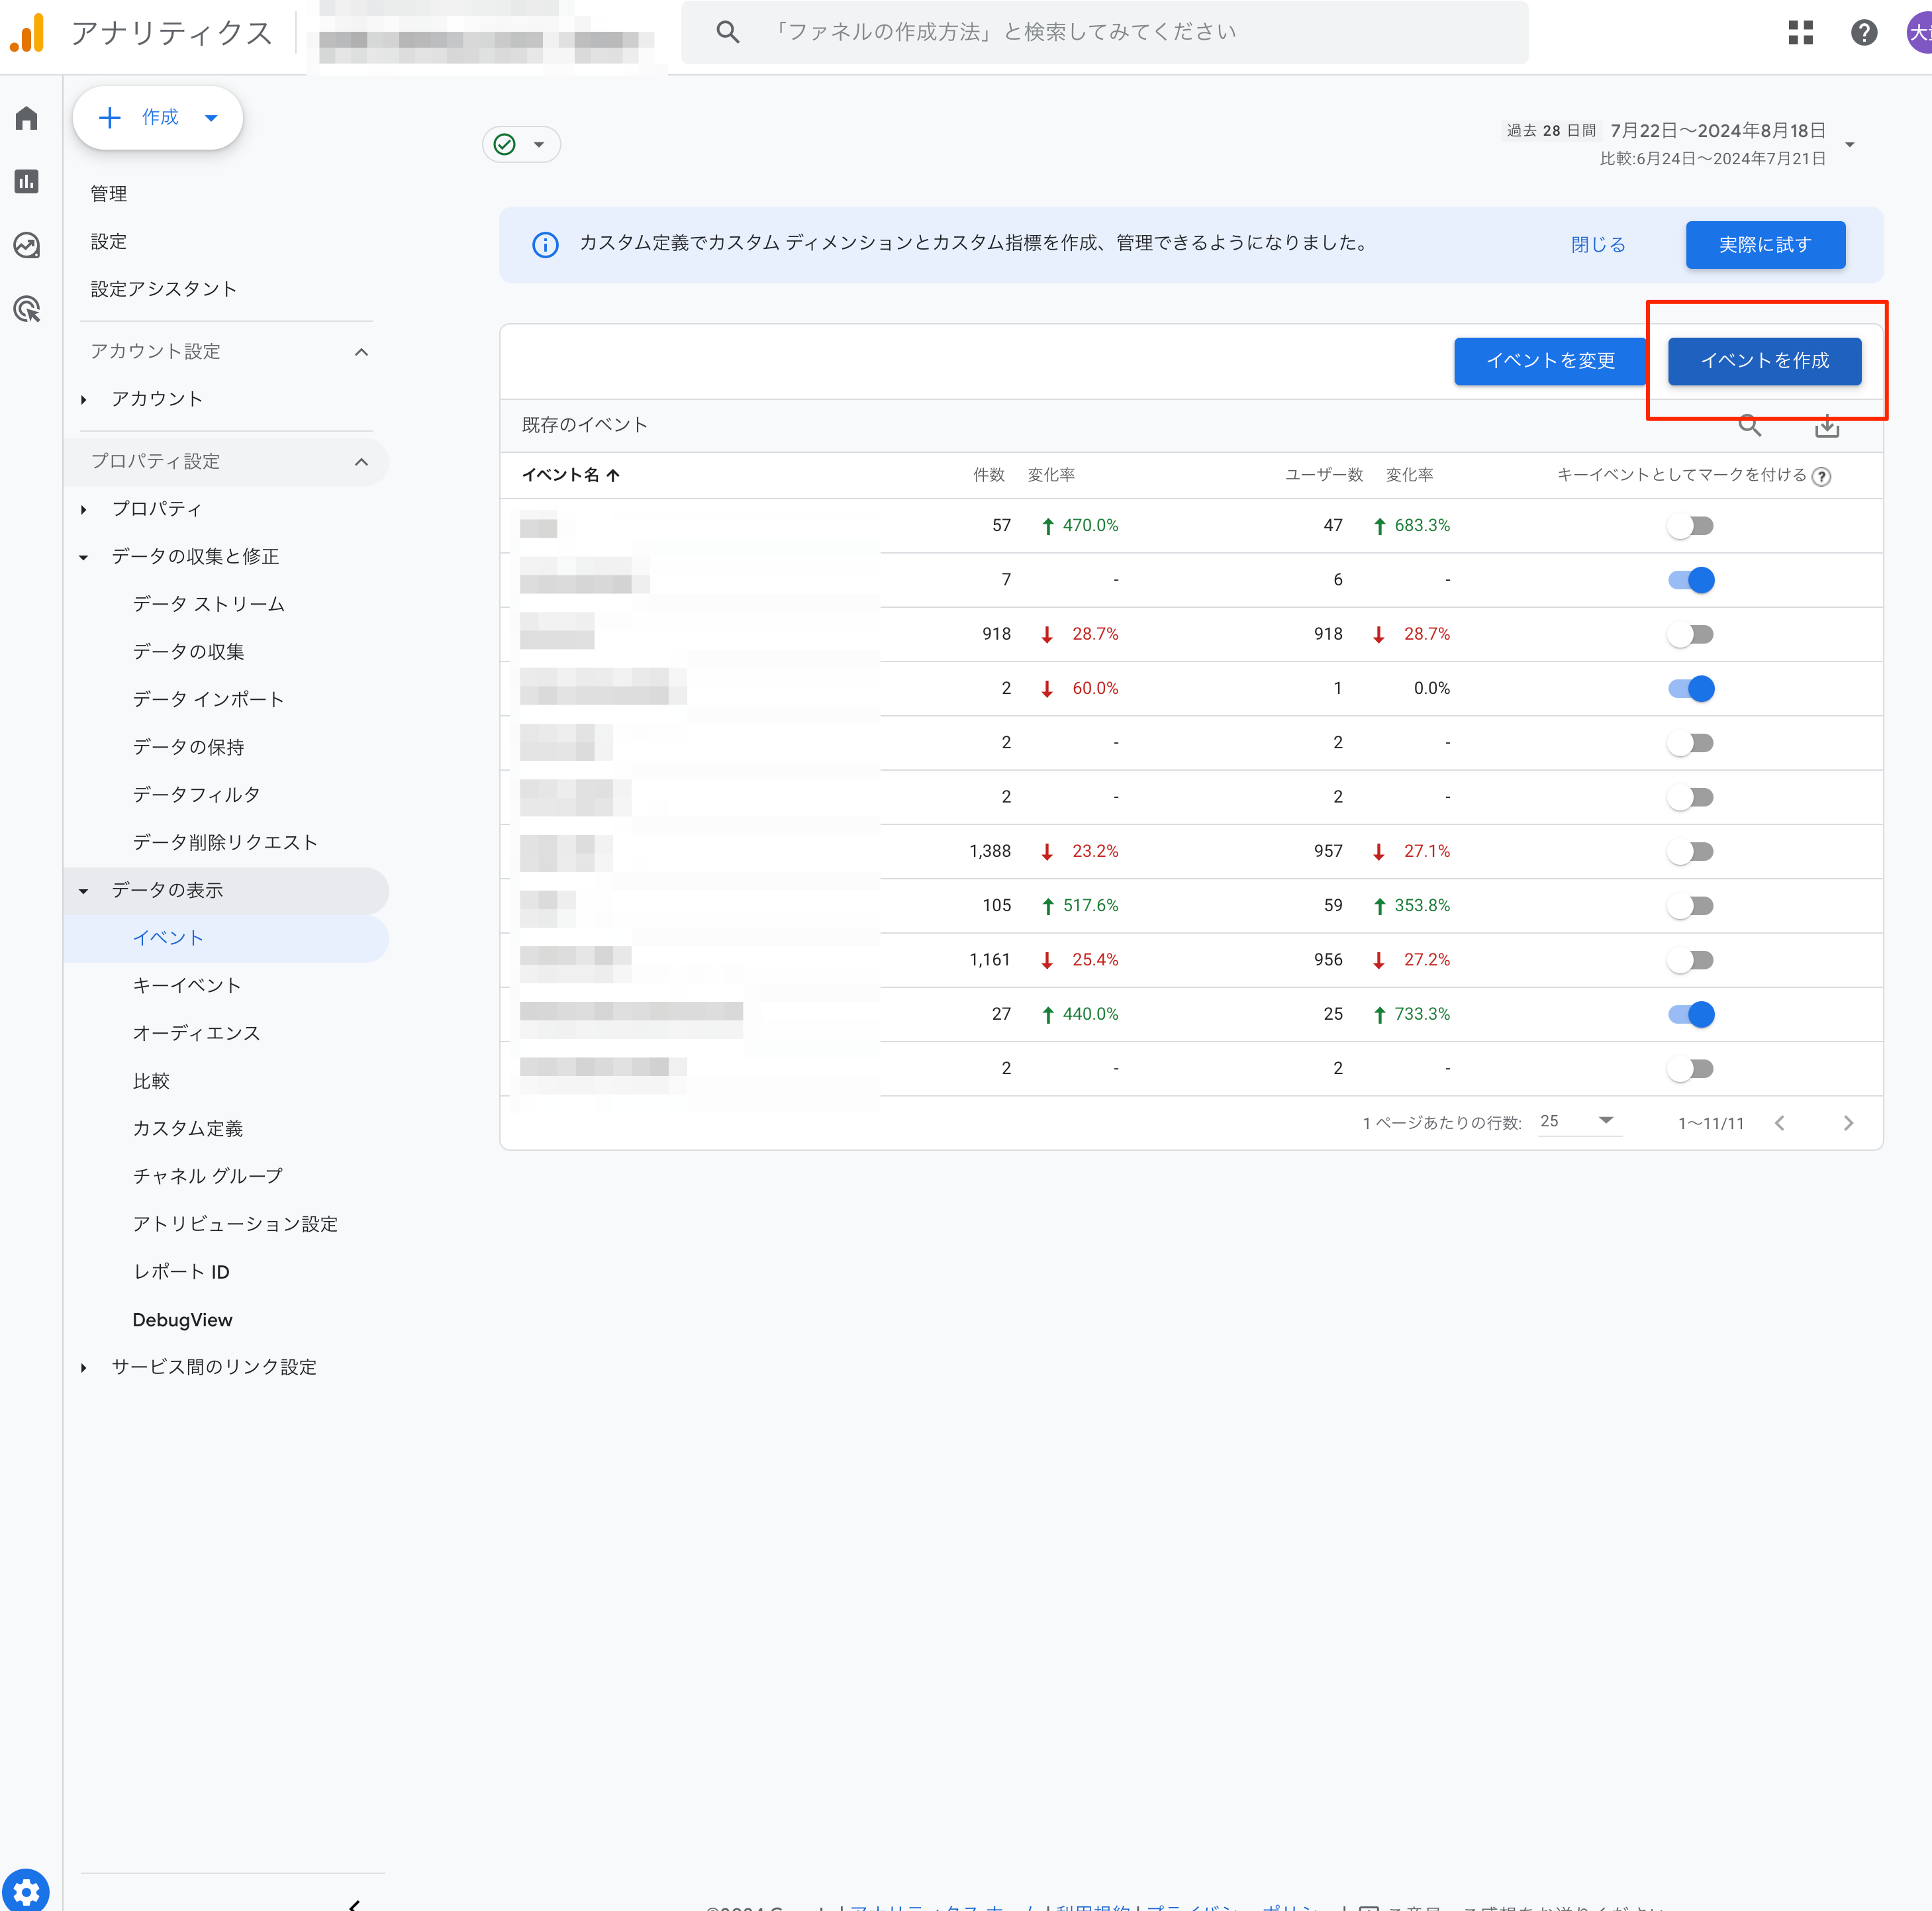1932x1911 pixels.
Task: Toggle key event for row with 27 count
Action: 1690,1014
